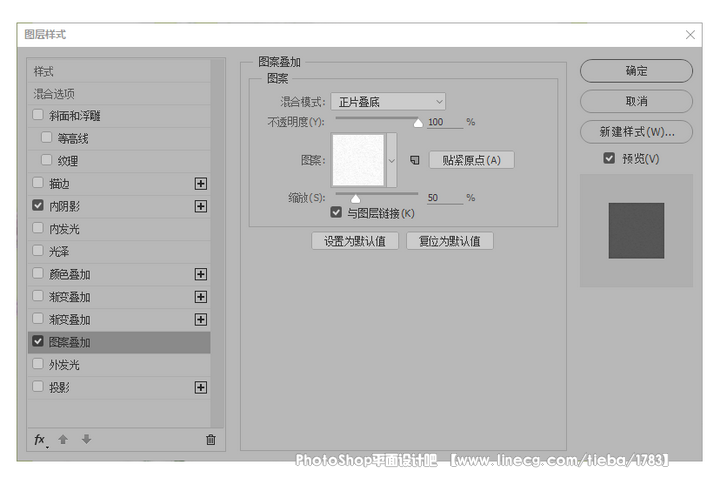Image resolution: width=719 pixels, height=477 pixels.
Task: Click the 确定 button
Action: [636, 71]
